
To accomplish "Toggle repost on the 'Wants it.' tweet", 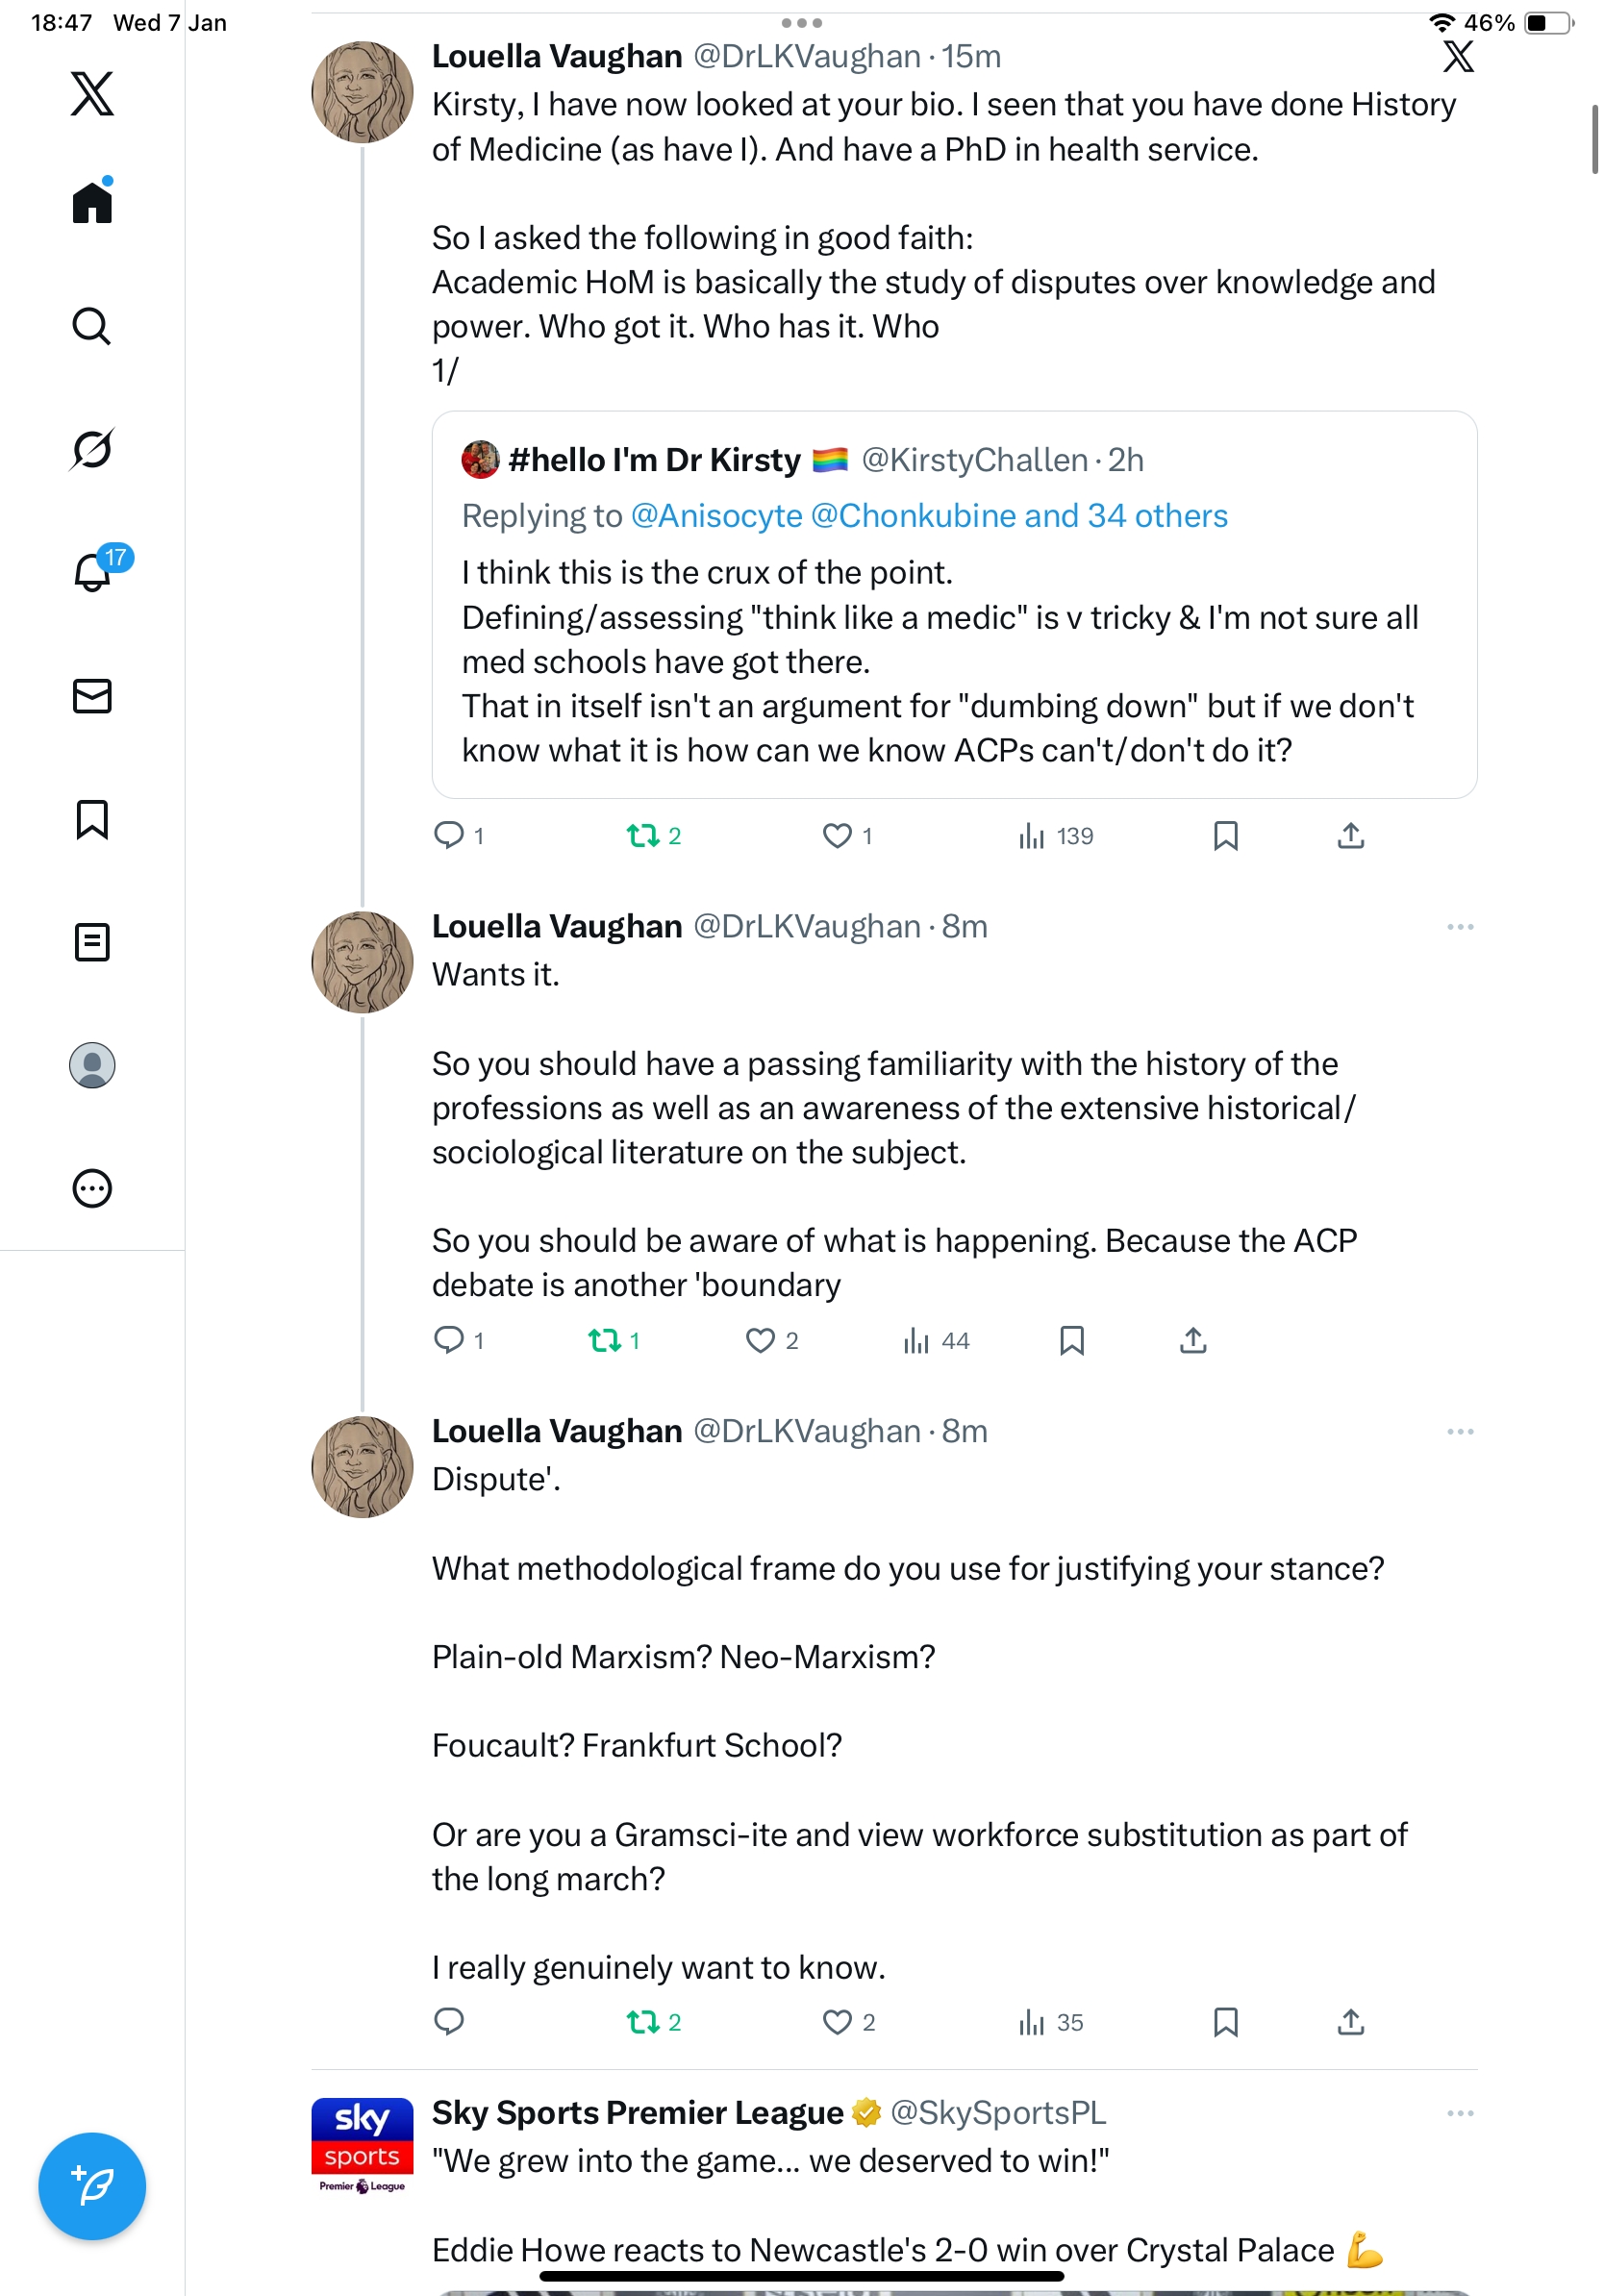I will (604, 1340).
